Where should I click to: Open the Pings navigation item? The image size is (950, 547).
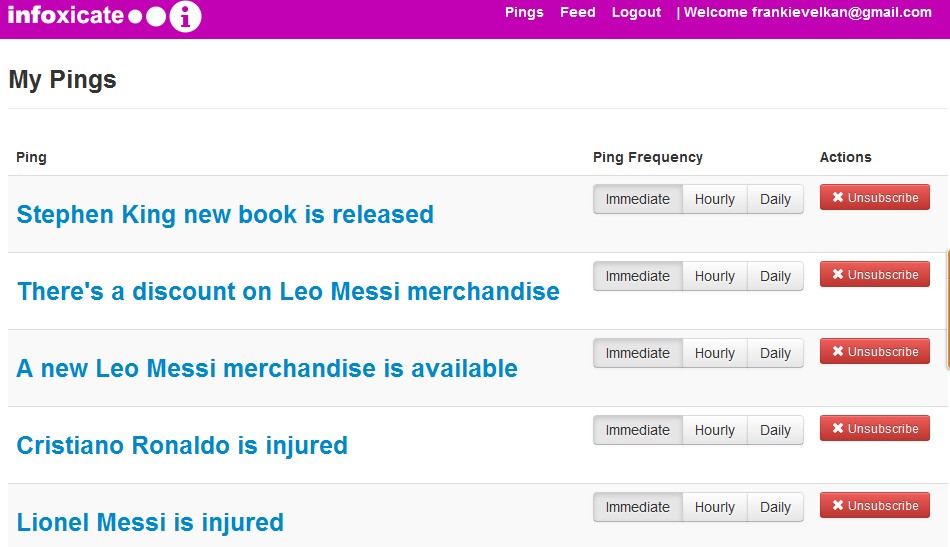(x=524, y=13)
